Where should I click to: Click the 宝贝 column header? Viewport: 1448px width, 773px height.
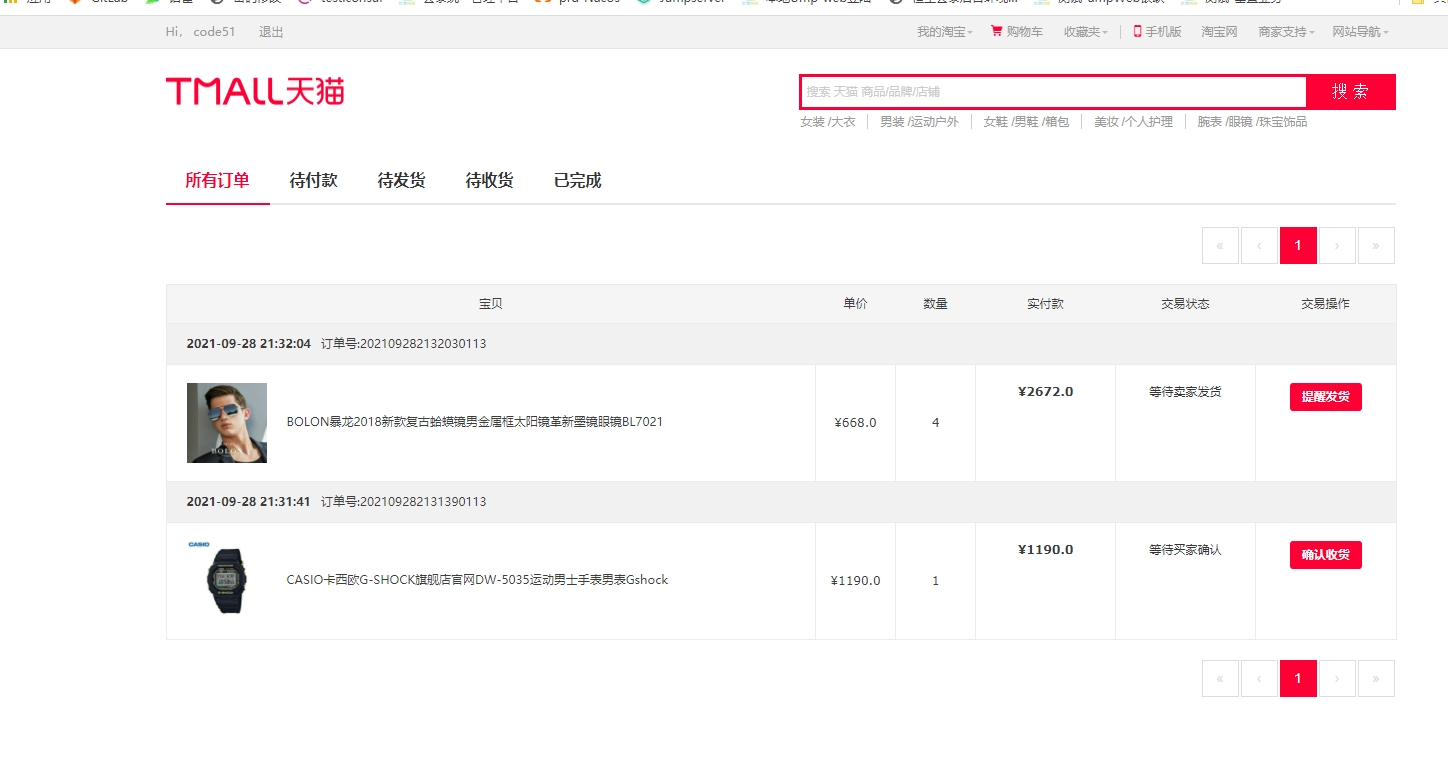click(491, 304)
